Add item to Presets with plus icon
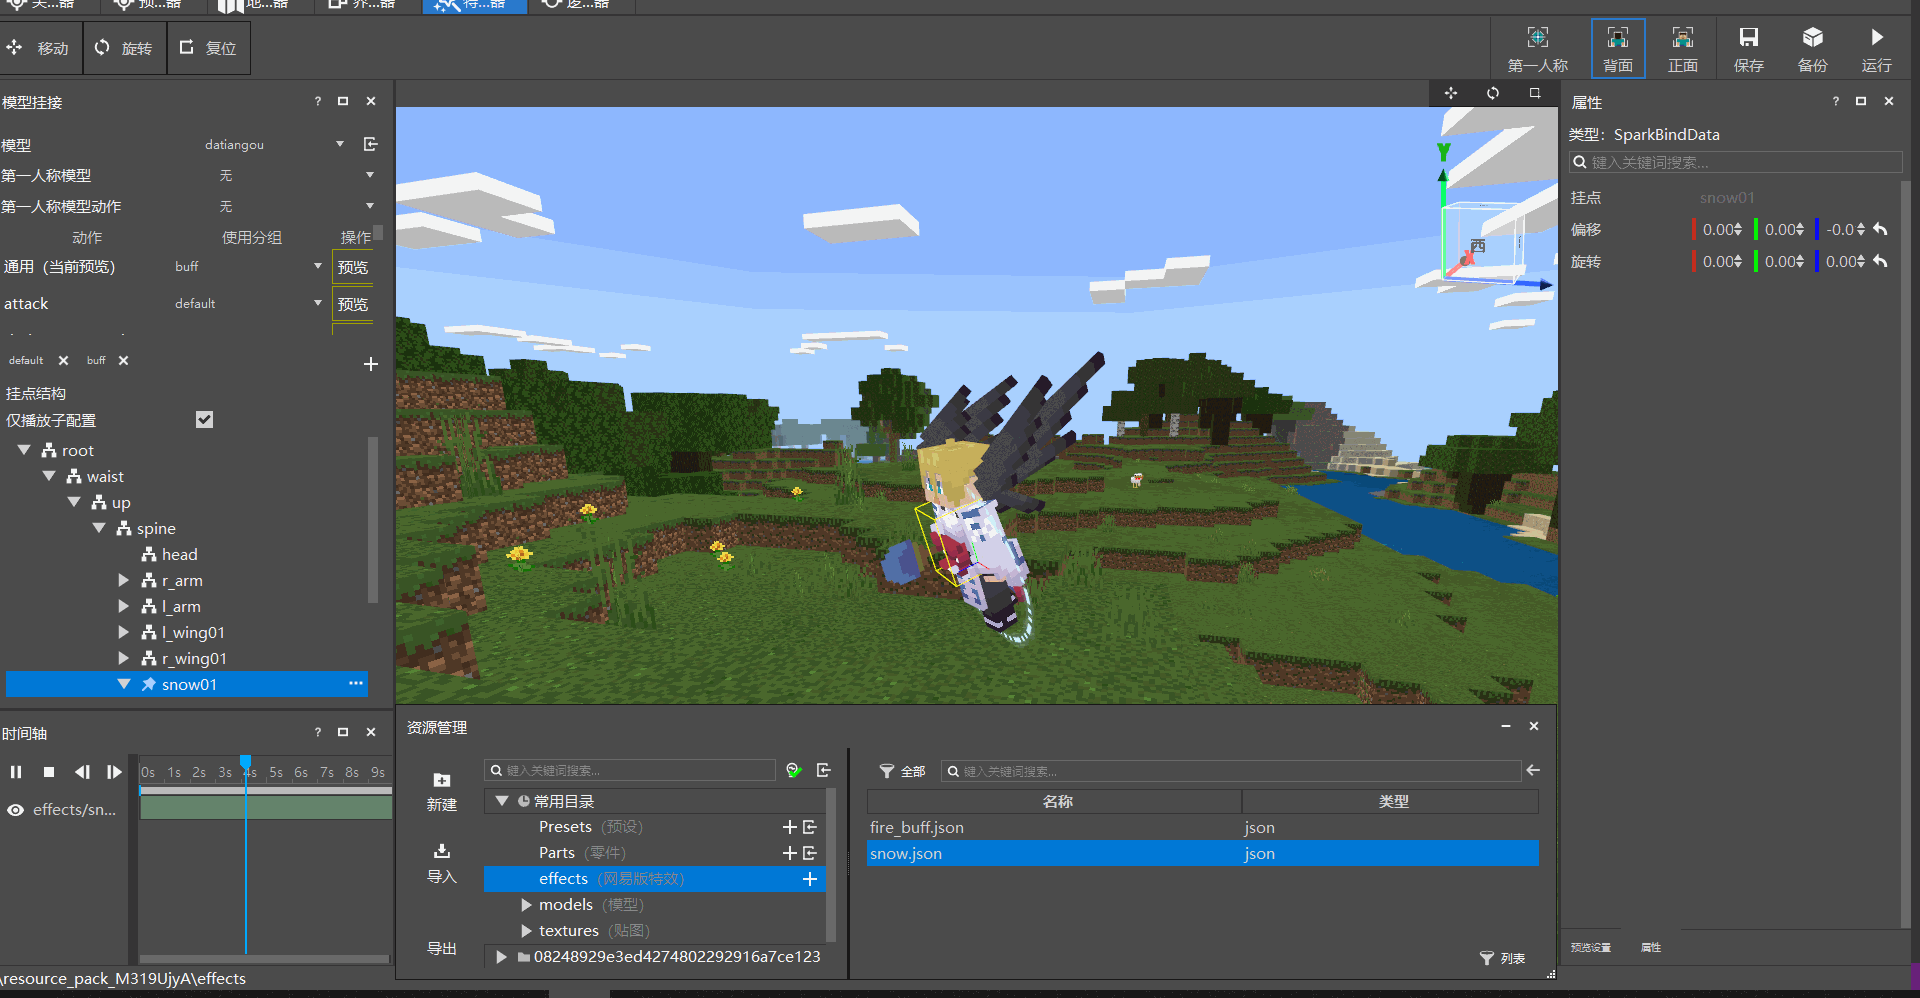 [790, 827]
